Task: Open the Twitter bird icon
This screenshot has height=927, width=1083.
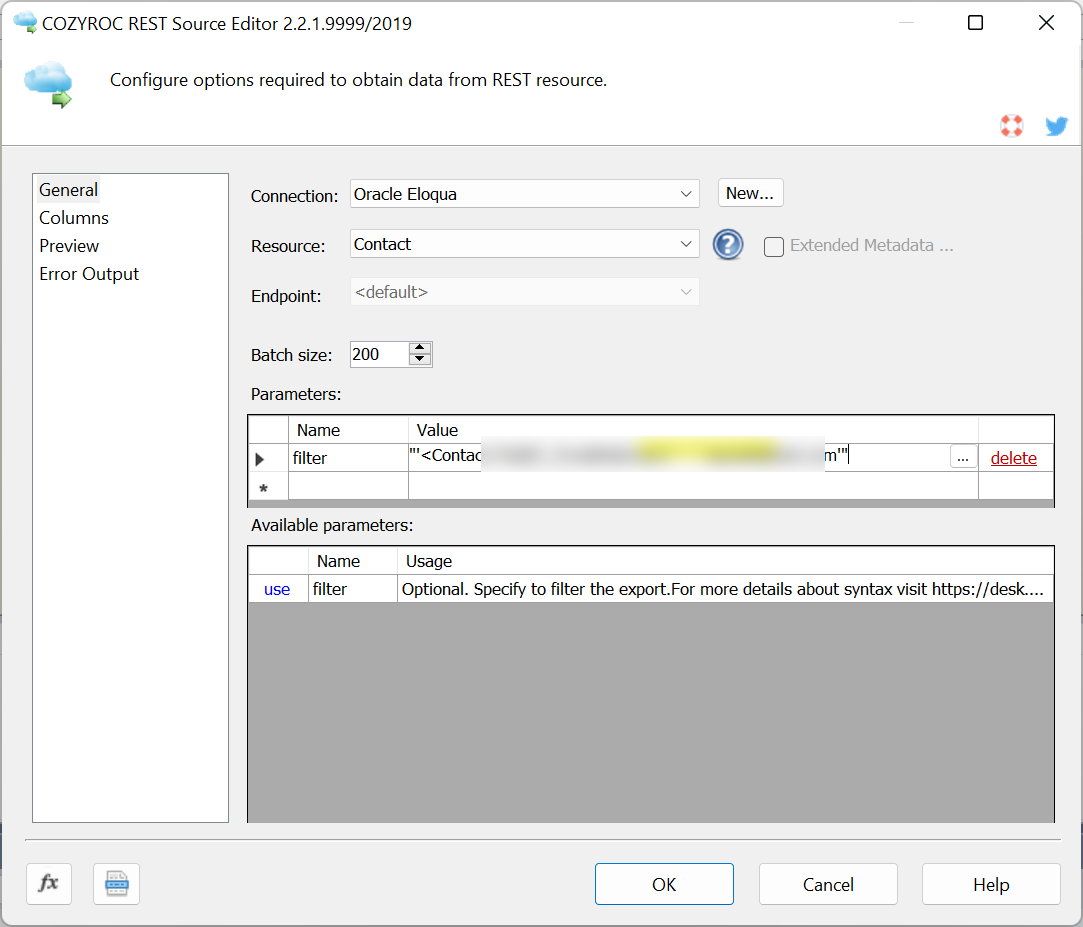Action: tap(1056, 126)
